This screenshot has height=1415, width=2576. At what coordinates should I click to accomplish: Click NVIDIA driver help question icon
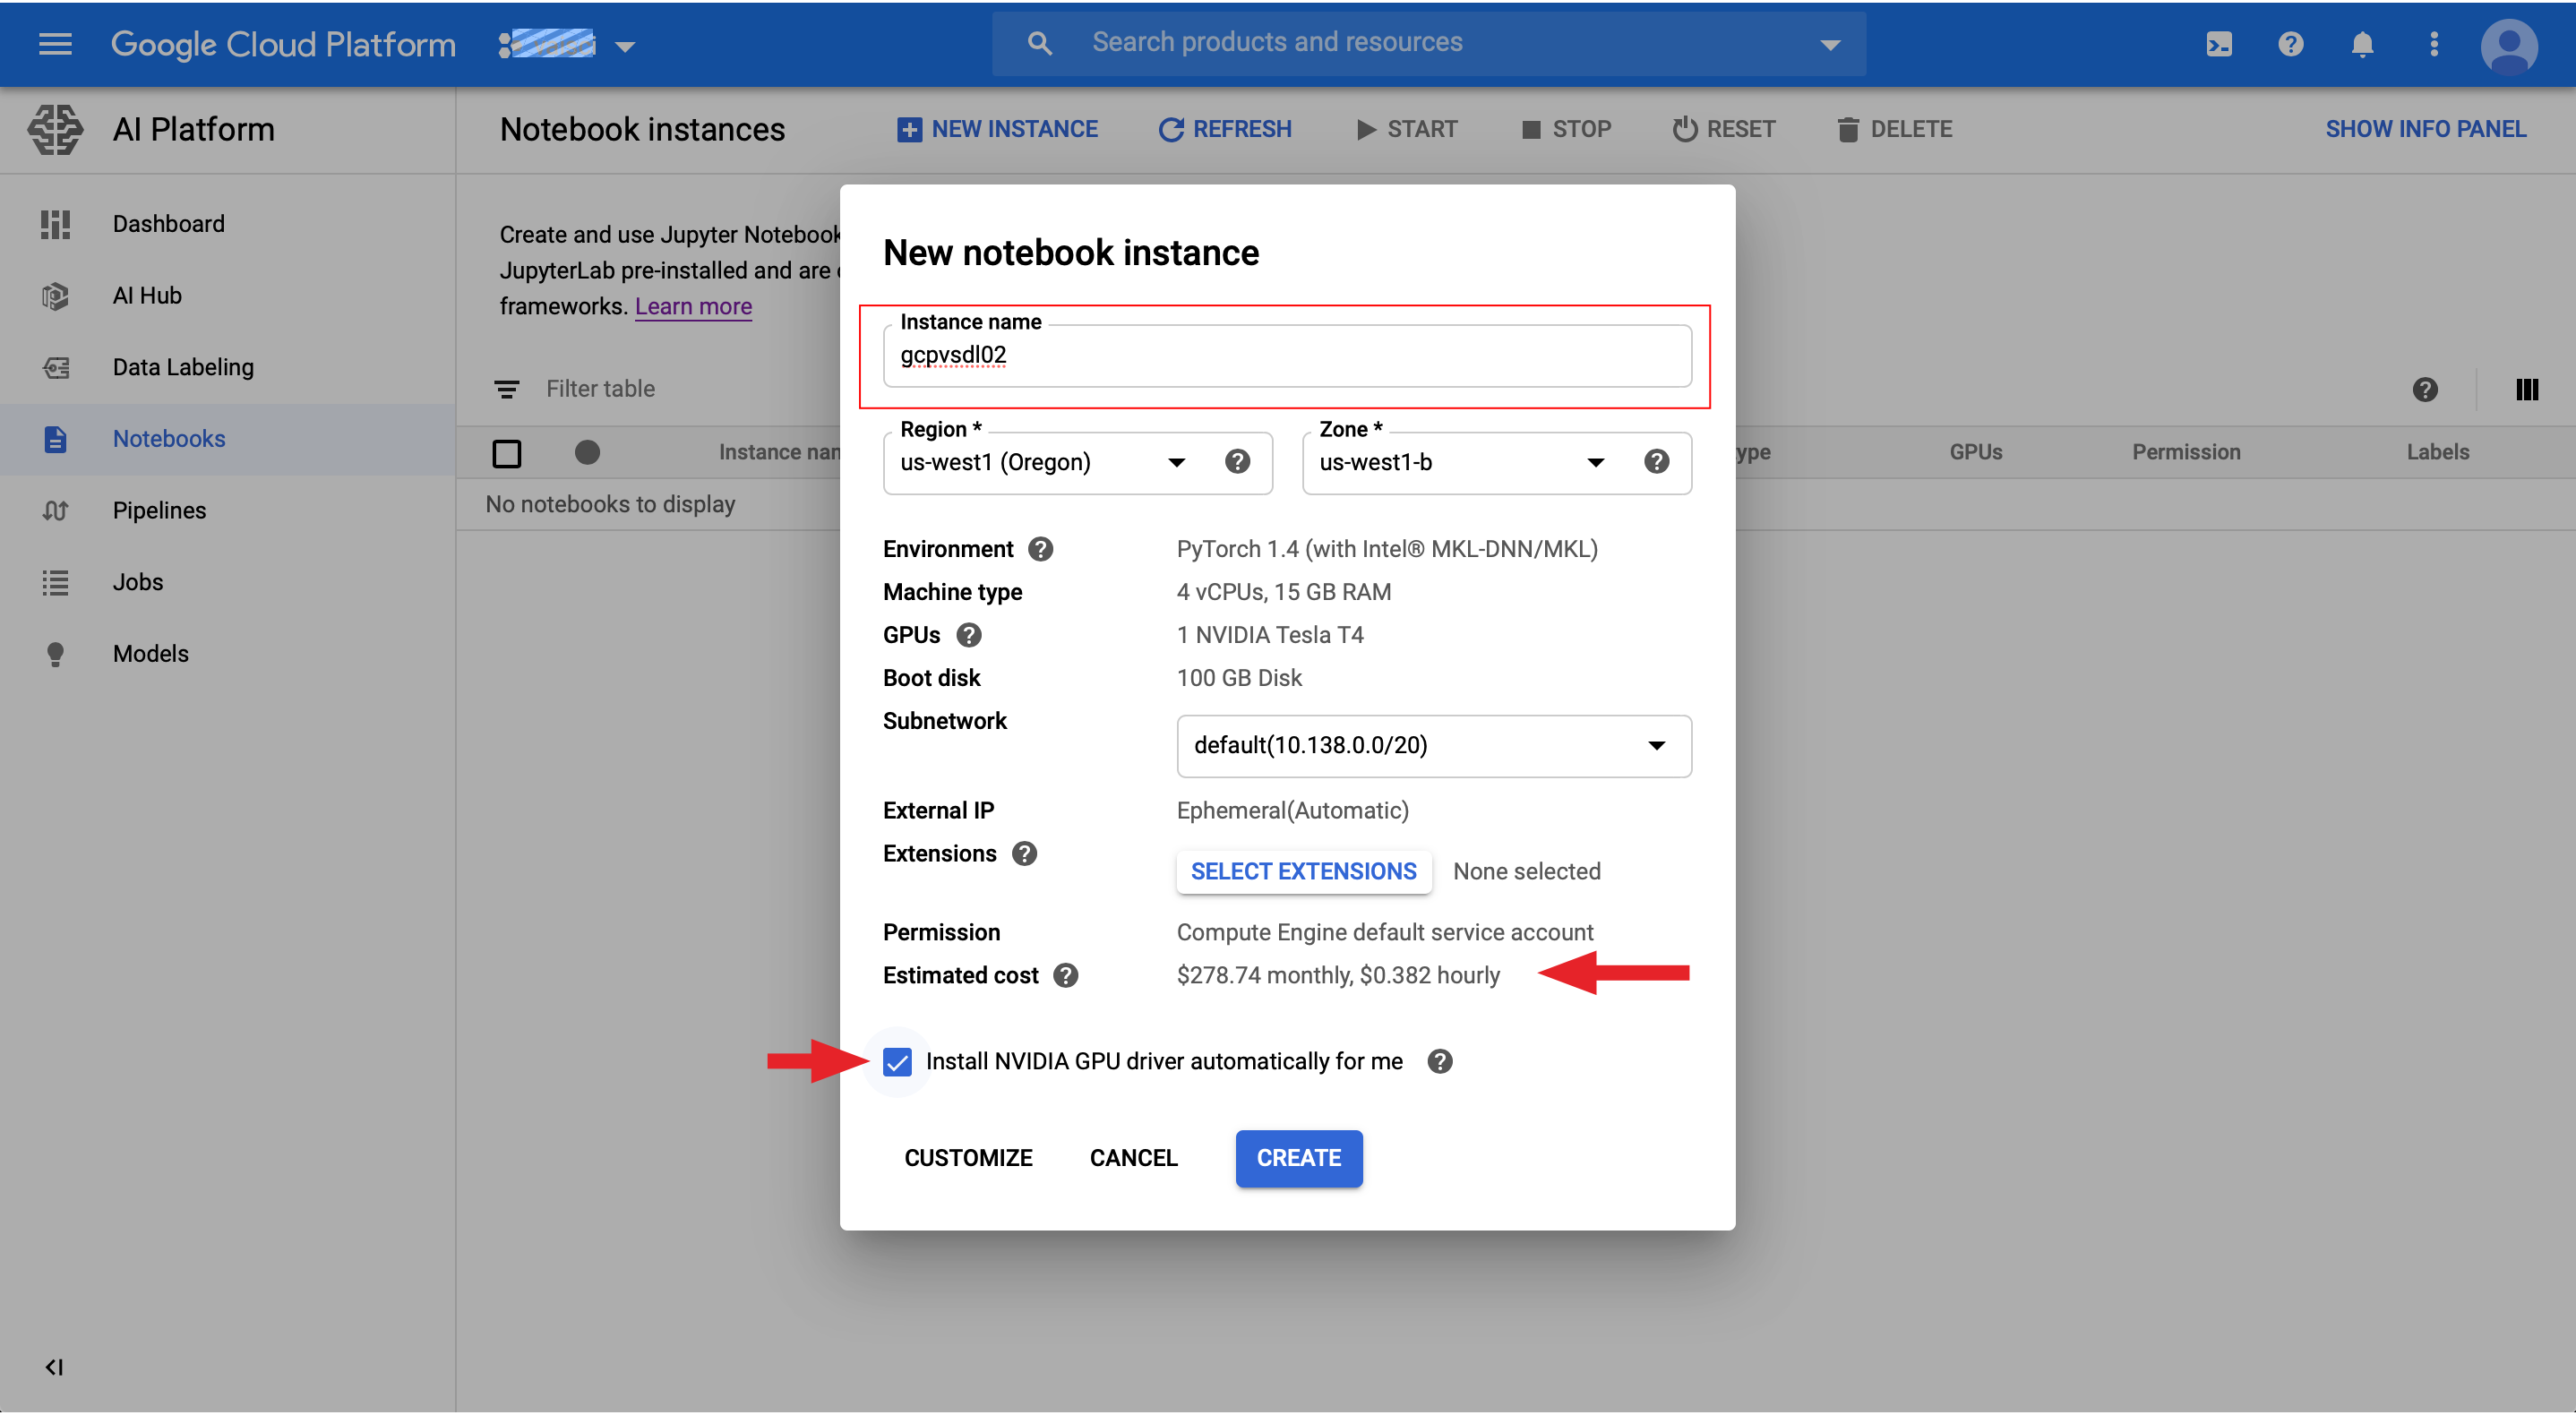pos(1440,1062)
